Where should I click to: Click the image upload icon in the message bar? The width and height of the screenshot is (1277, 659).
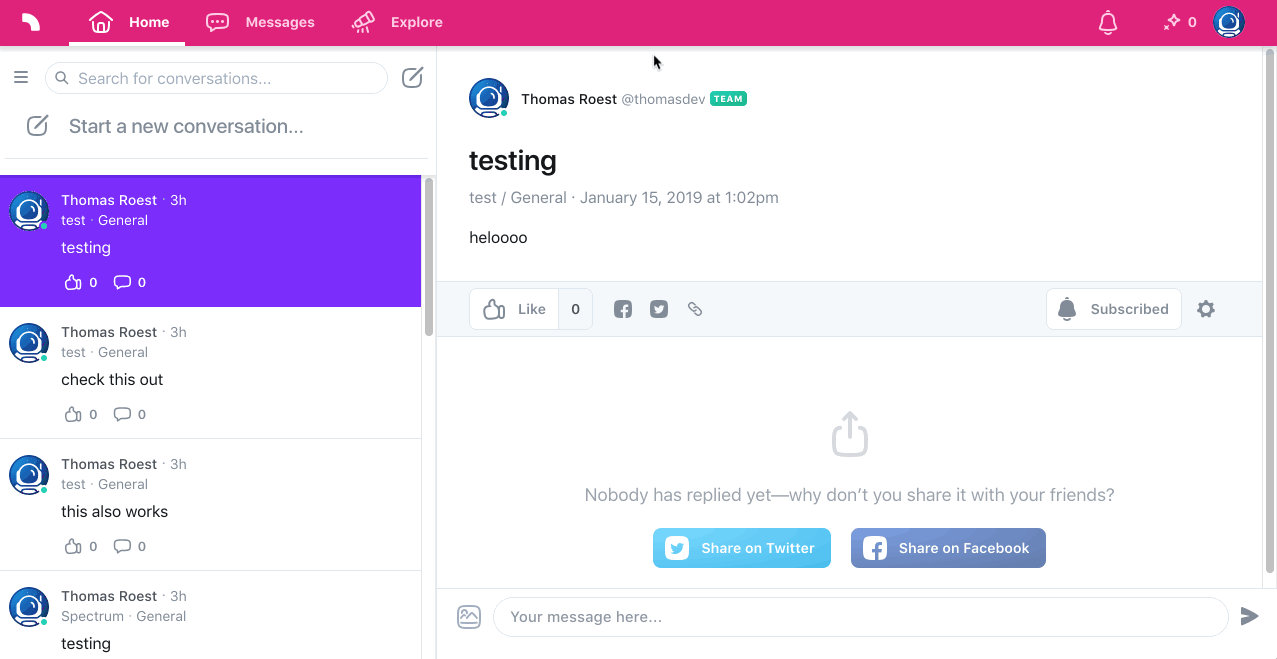pyautogui.click(x=469, y=617)
